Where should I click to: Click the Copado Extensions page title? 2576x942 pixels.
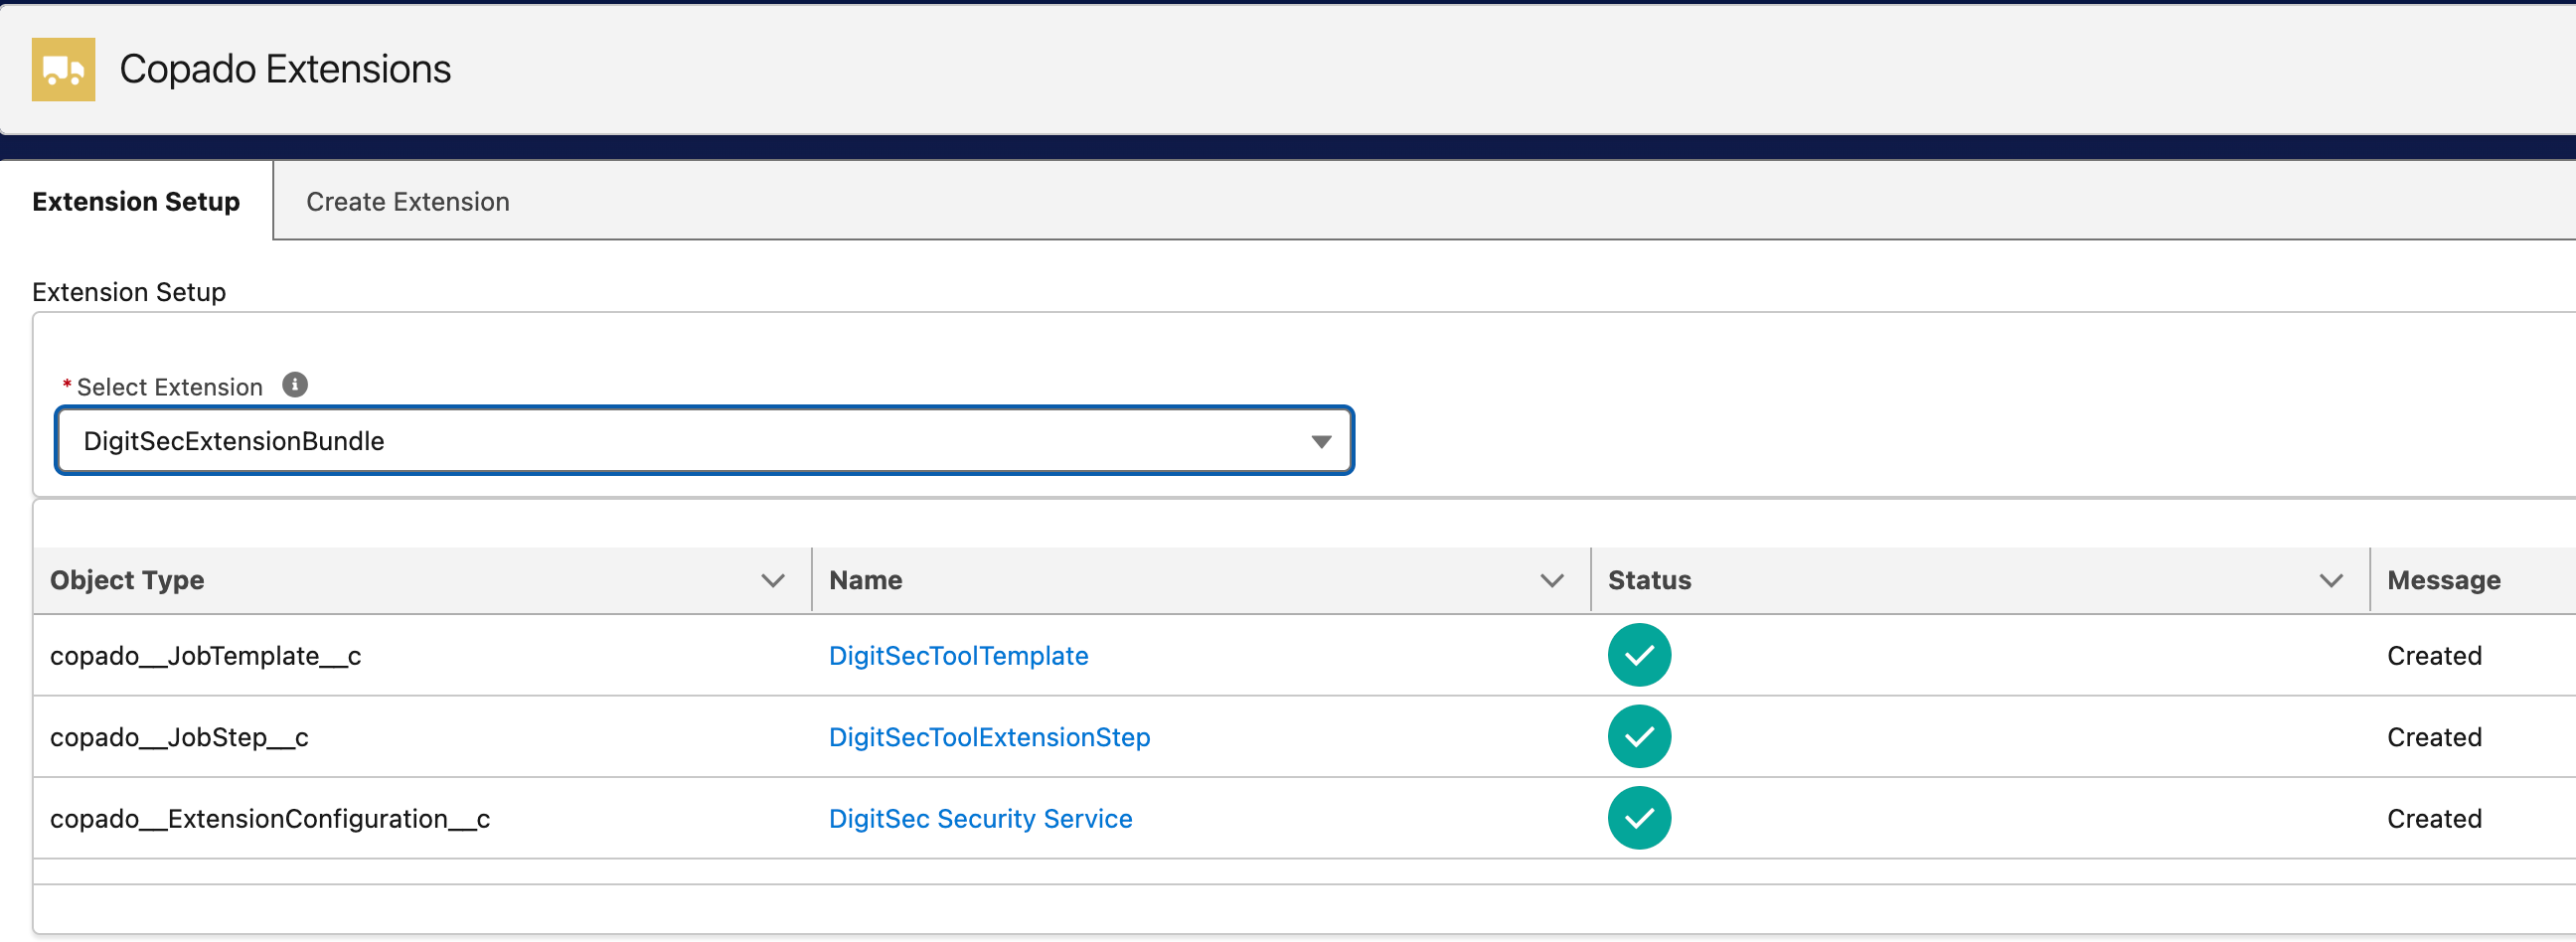[285, 69]
